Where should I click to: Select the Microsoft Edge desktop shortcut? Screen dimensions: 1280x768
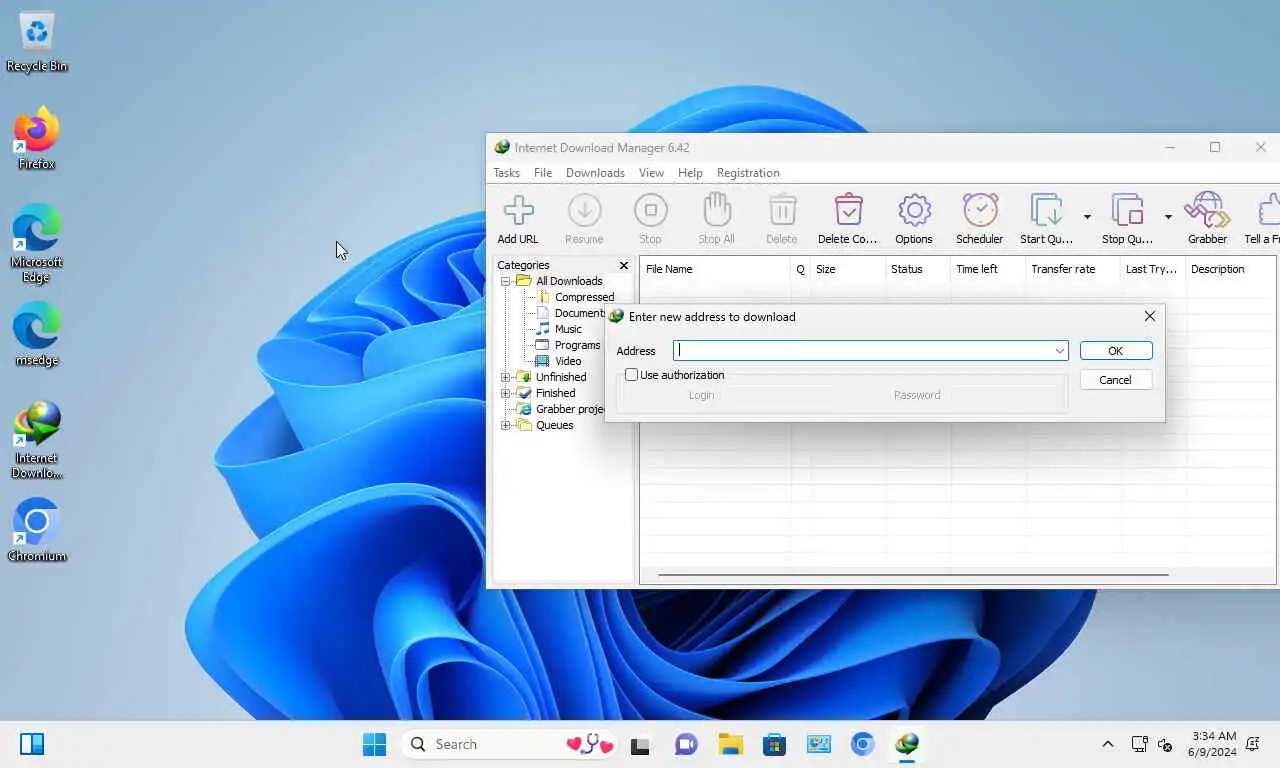coord(37,243)
